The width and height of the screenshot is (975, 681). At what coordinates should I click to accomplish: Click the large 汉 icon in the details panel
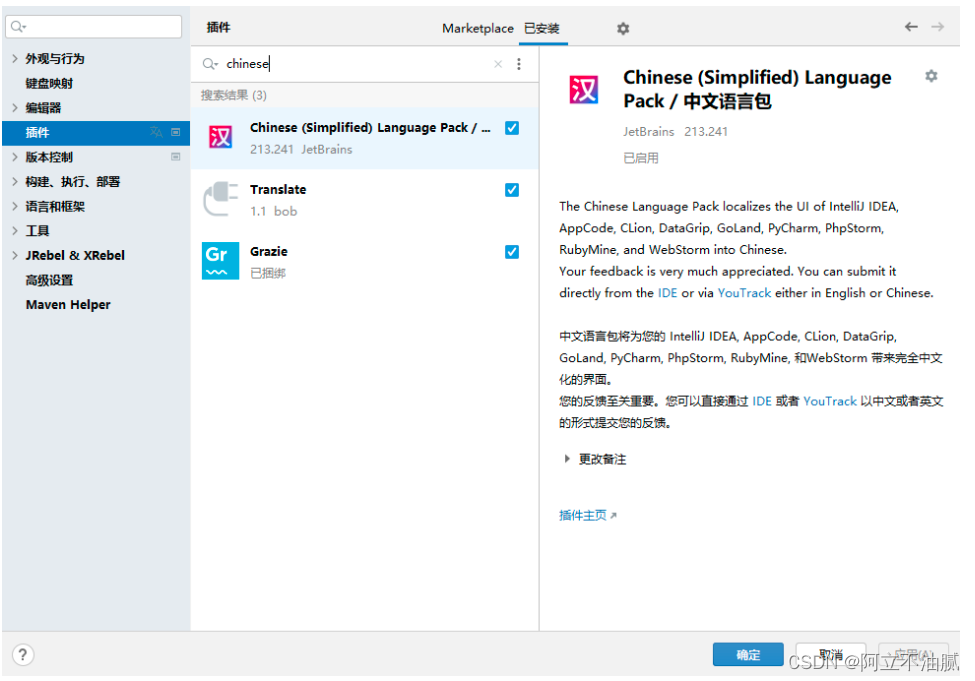[584, 89]
